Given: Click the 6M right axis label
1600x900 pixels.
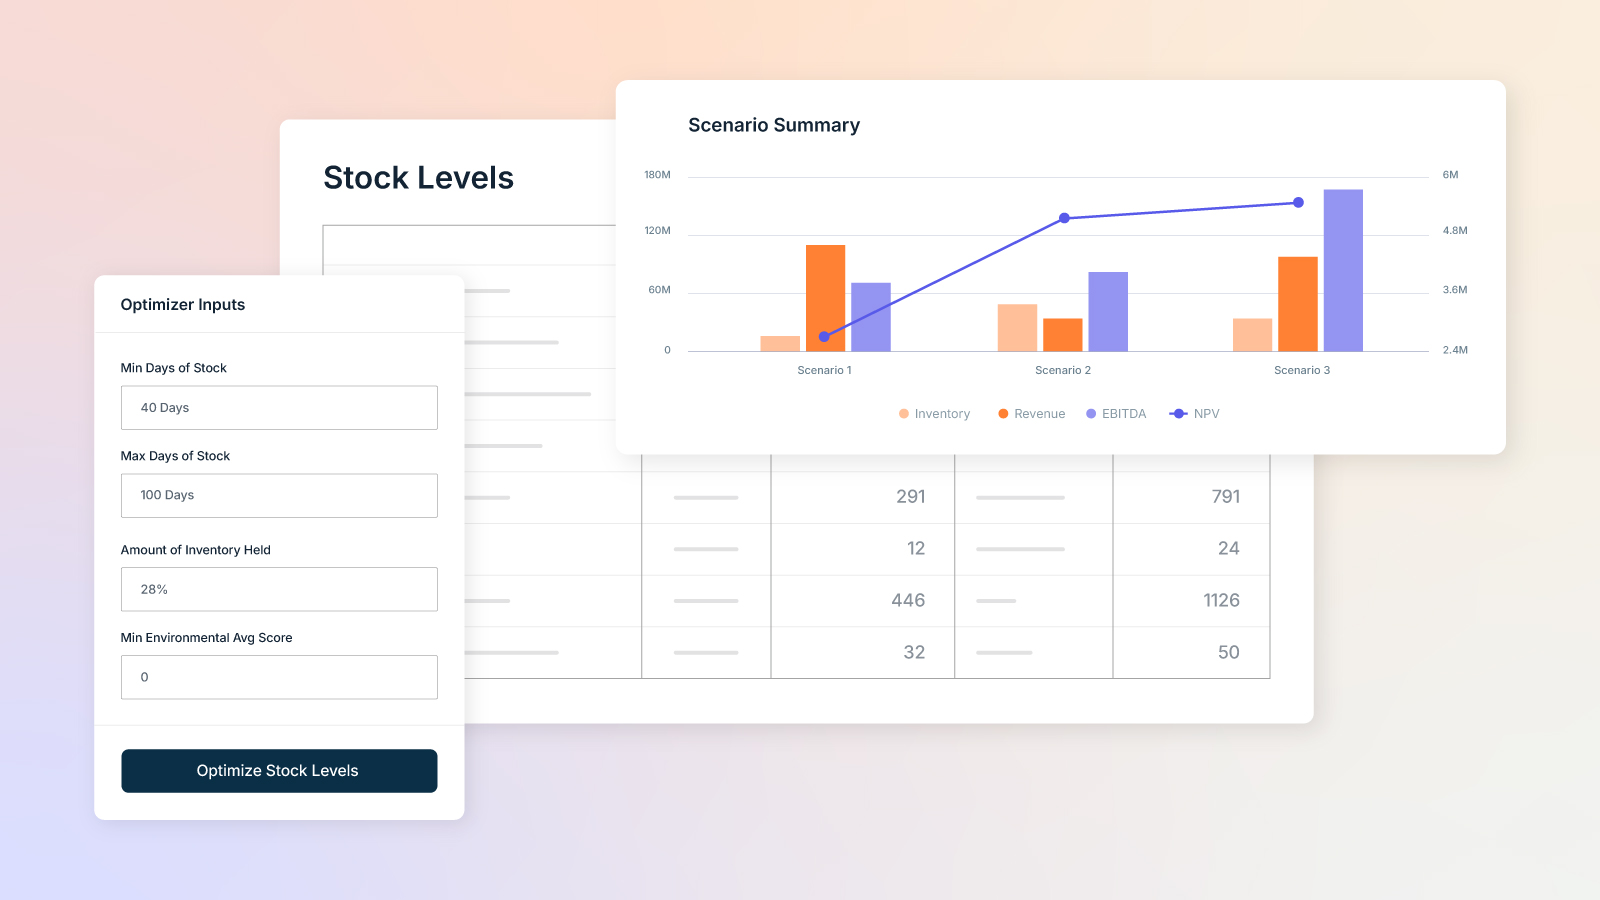Looking at the screenshot, I should point(1450,175).
